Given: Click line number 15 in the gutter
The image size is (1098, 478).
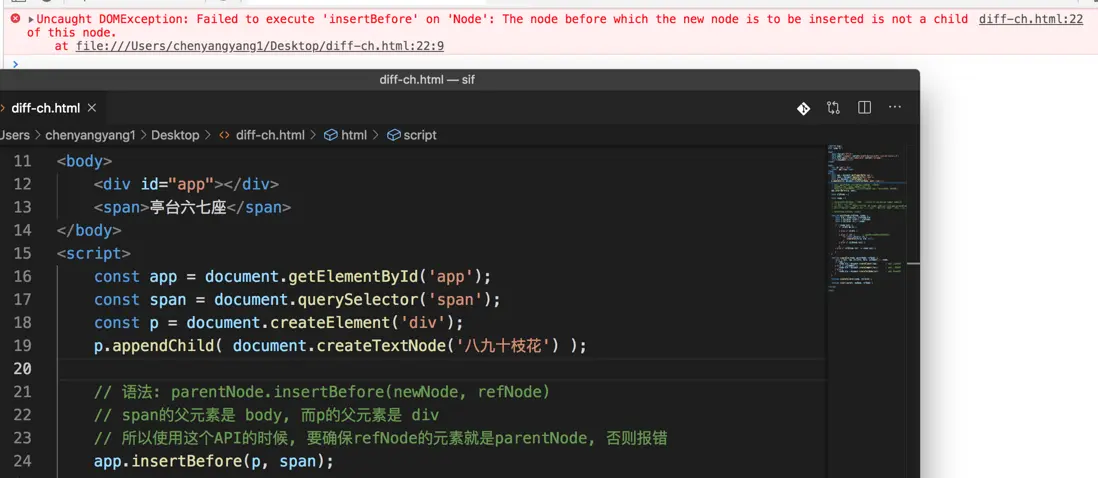Looking at the screenshot, I should [22, 253].
